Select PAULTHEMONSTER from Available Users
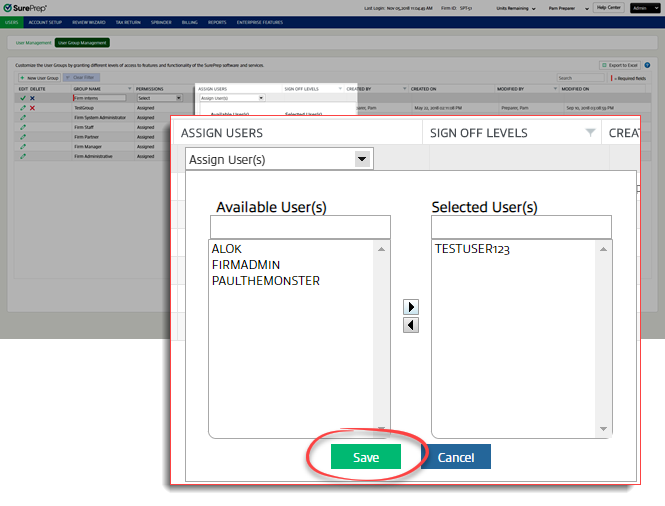This screenshot has width=665, height=506. 265,281
